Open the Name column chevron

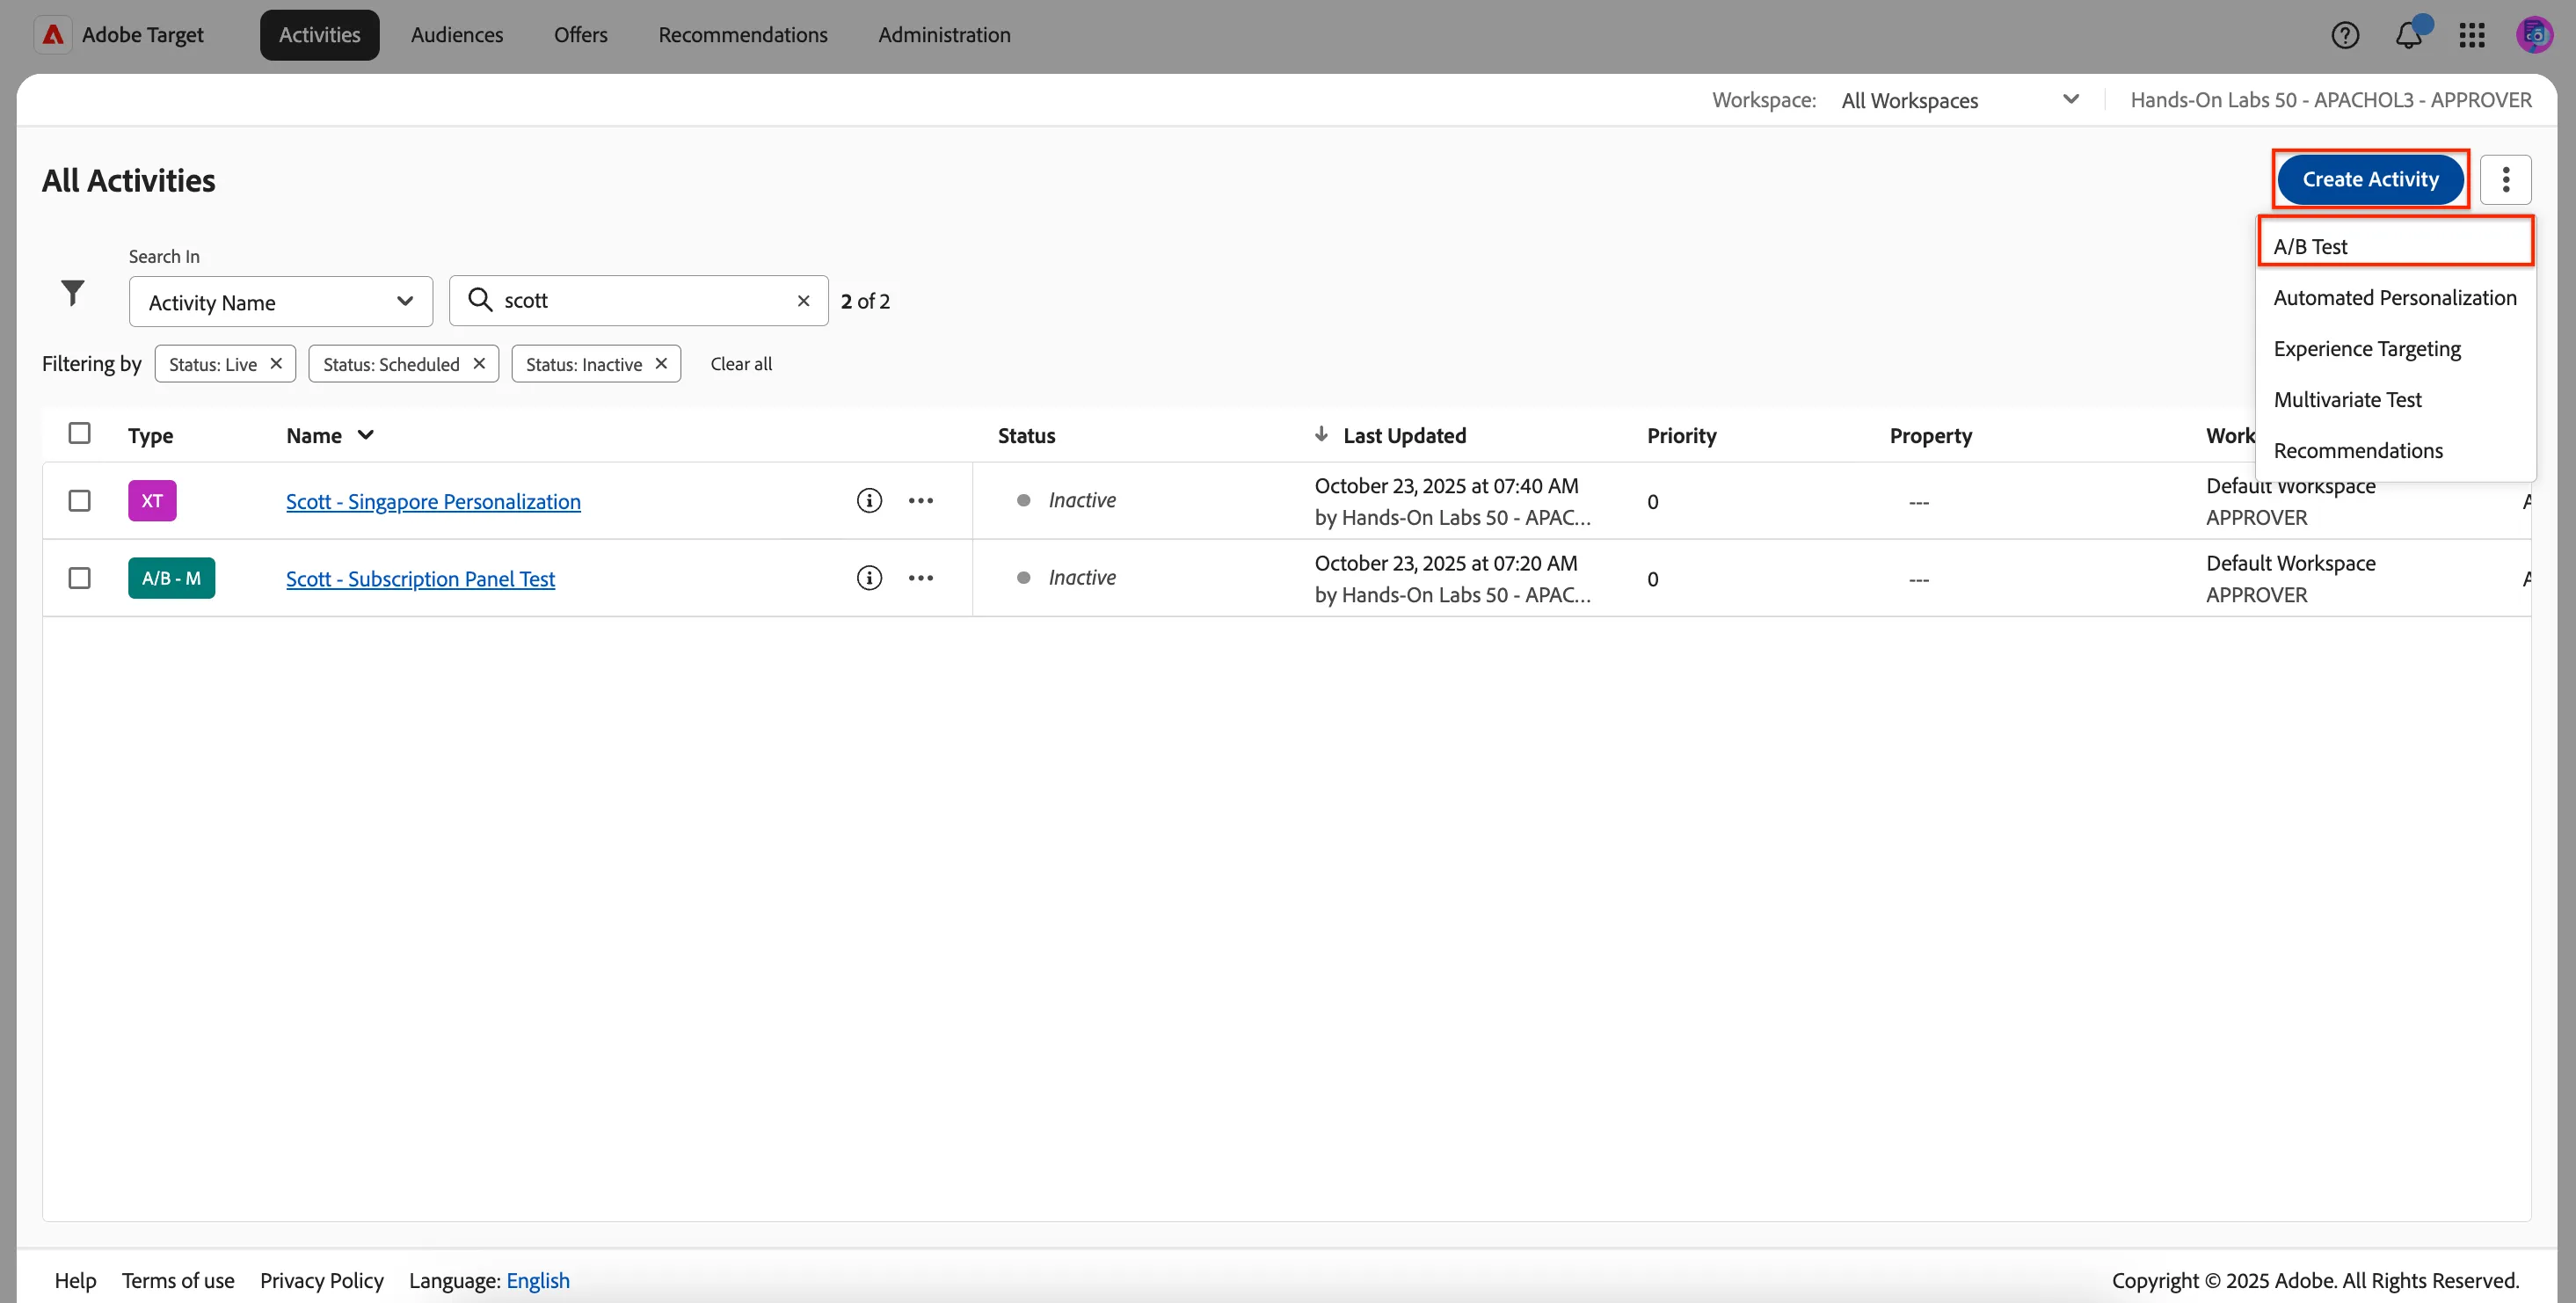click(366, 435)
